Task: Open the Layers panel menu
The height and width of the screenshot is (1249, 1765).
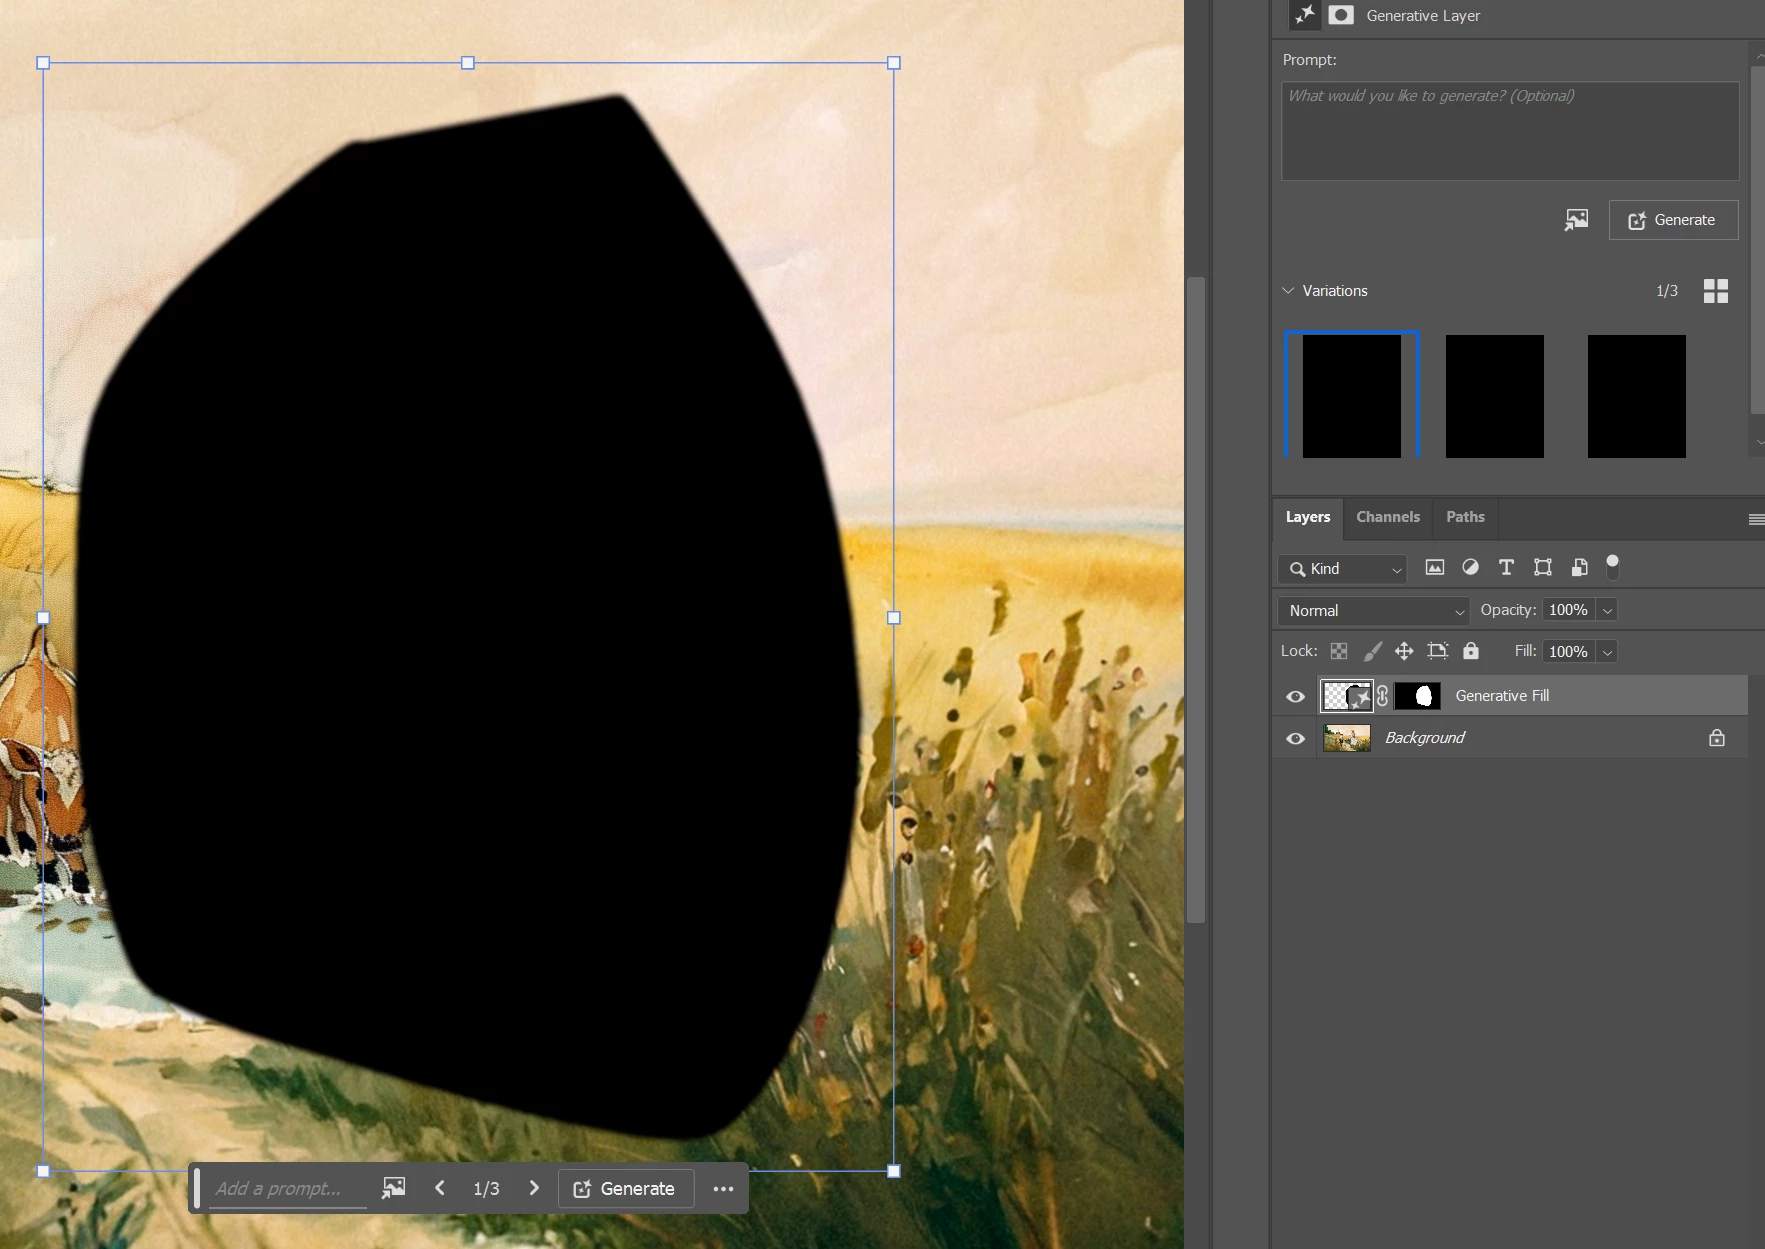Action: point(1756,519)
